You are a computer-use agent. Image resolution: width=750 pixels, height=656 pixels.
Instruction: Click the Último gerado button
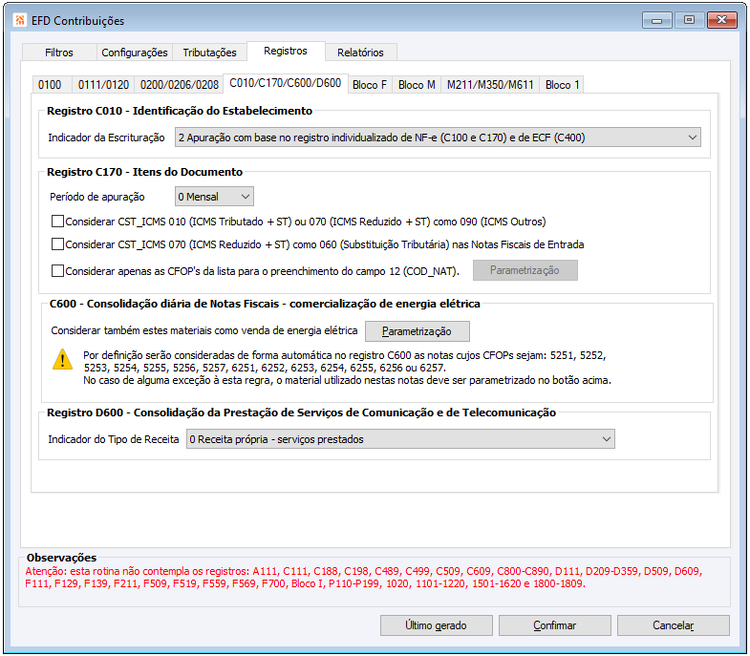(436, 625)
